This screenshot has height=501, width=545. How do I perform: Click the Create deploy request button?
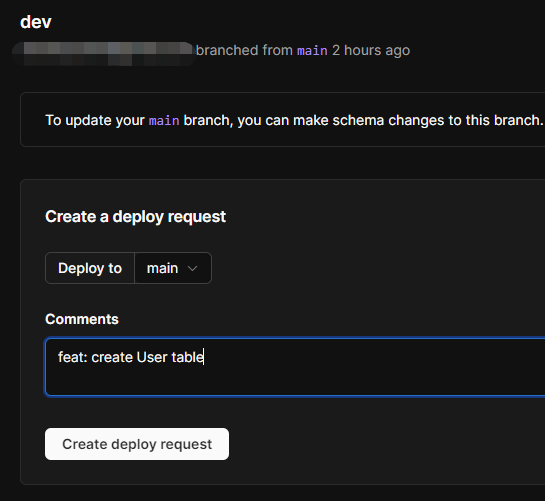(137, 444)
